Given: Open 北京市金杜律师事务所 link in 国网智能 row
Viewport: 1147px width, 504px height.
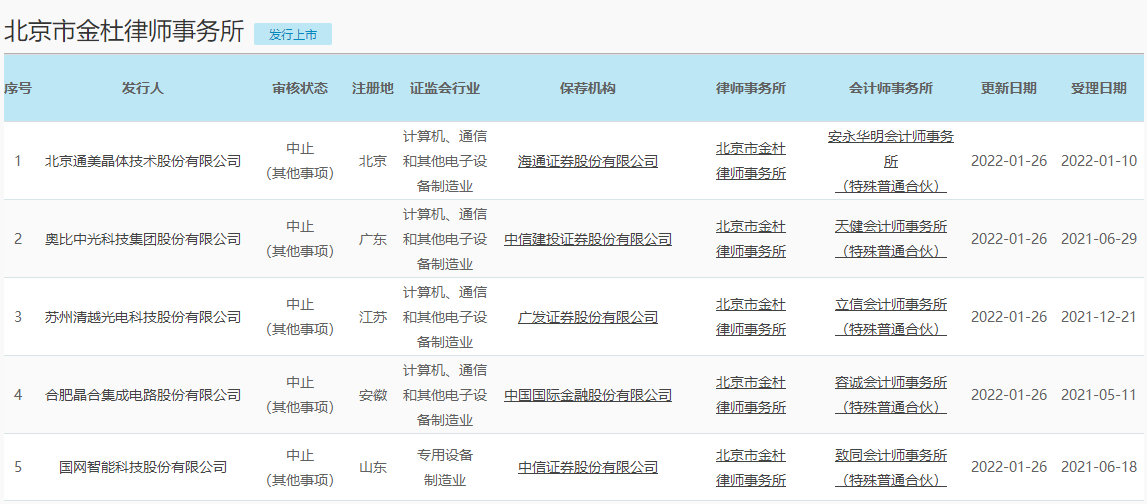Looking at the screenshot, I should tap(751, 467).
